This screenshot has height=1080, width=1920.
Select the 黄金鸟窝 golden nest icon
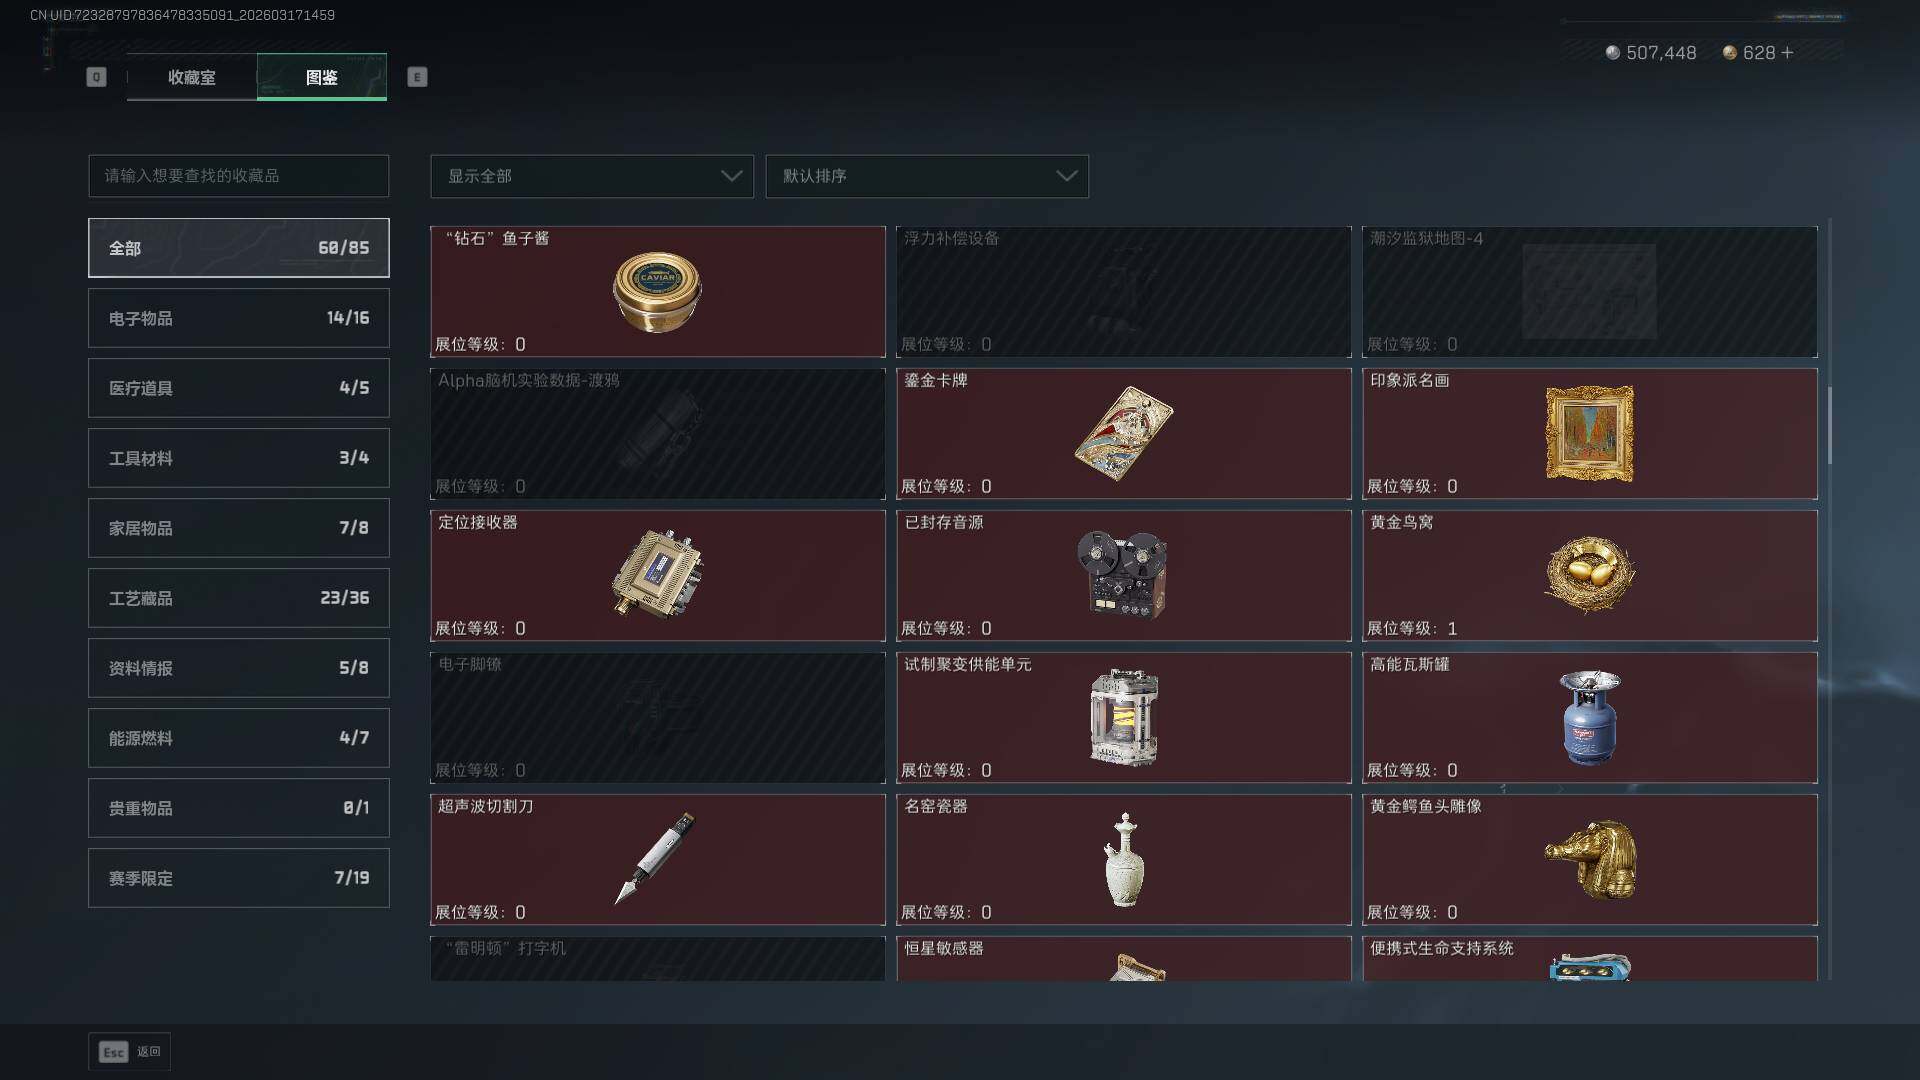(1589, 575)
